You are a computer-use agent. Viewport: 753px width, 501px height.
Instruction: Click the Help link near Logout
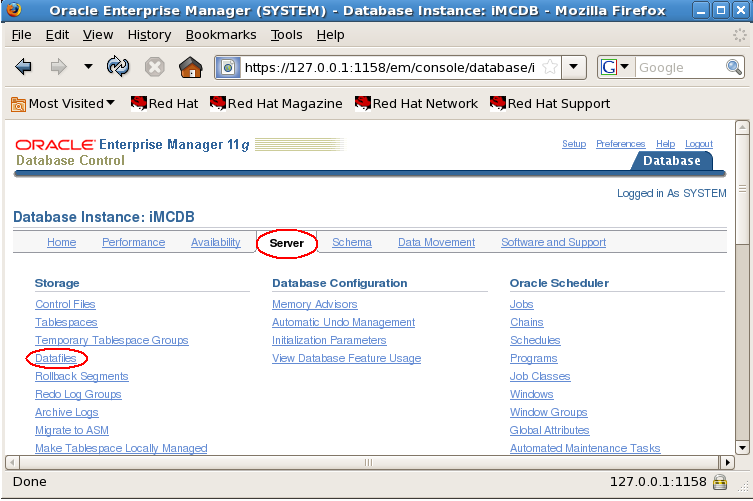665,144
